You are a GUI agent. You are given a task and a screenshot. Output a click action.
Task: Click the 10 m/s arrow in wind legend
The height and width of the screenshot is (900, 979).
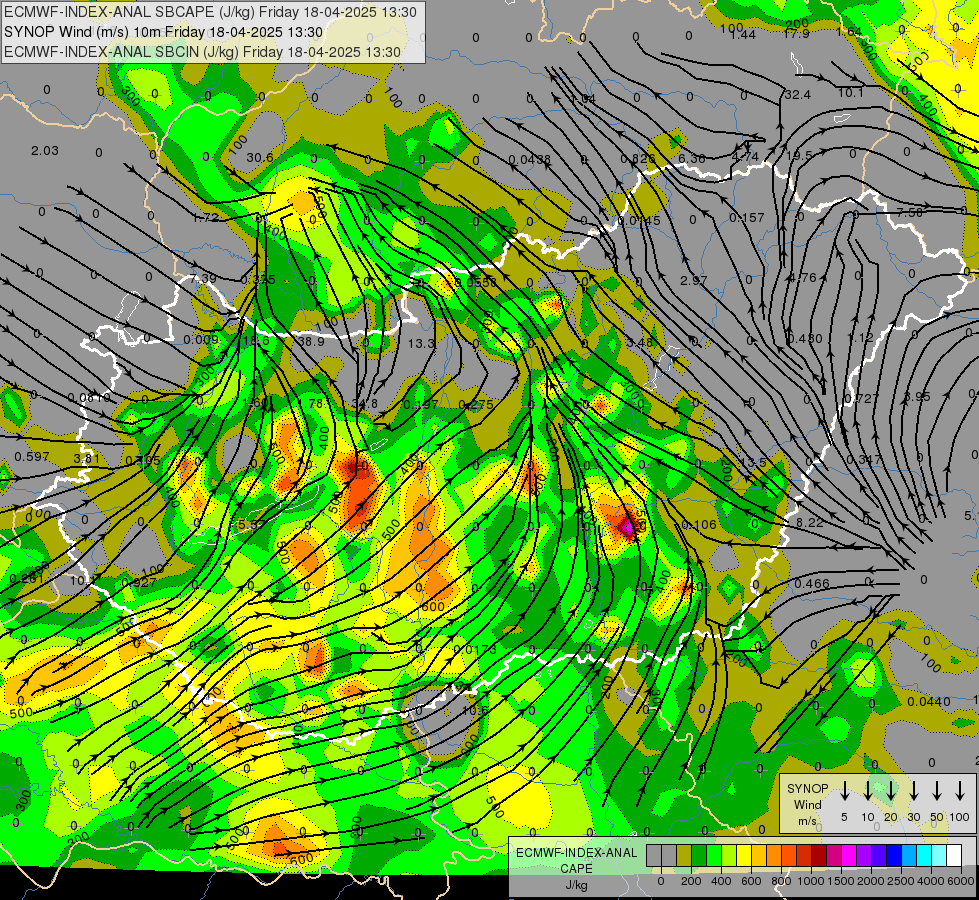click(867, 791)
